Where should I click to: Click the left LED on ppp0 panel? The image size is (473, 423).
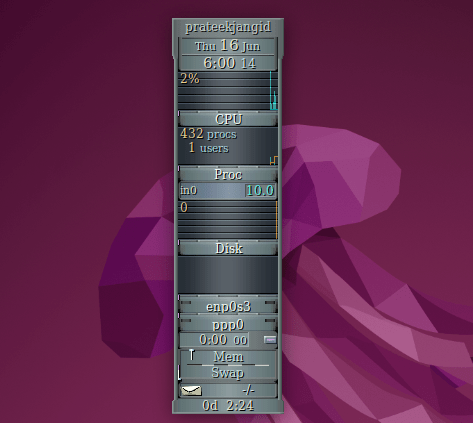186,321
